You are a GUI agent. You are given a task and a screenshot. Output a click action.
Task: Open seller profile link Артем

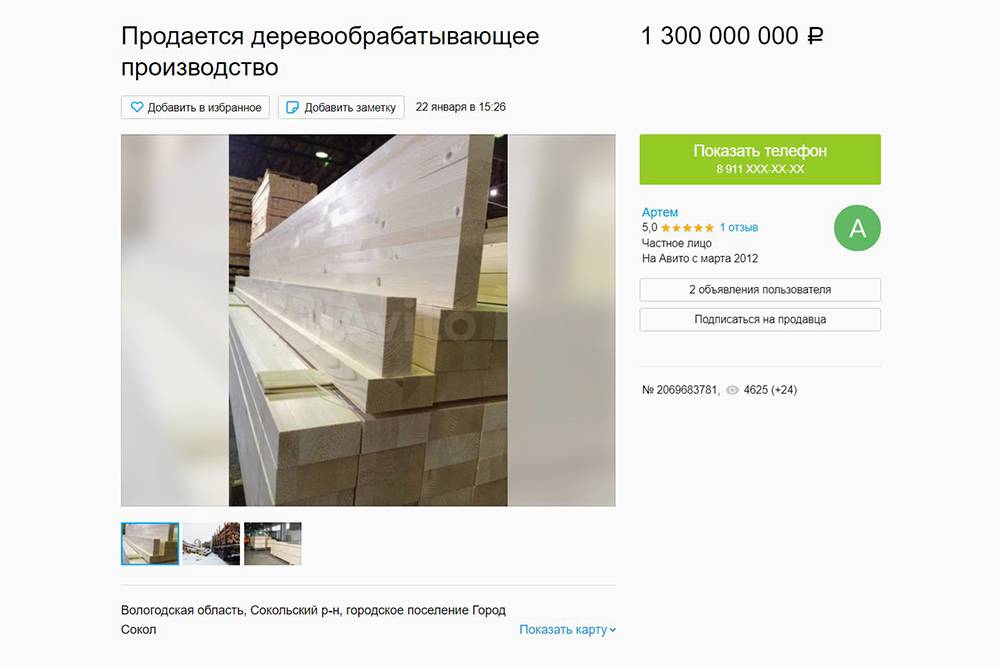(659, 212)
